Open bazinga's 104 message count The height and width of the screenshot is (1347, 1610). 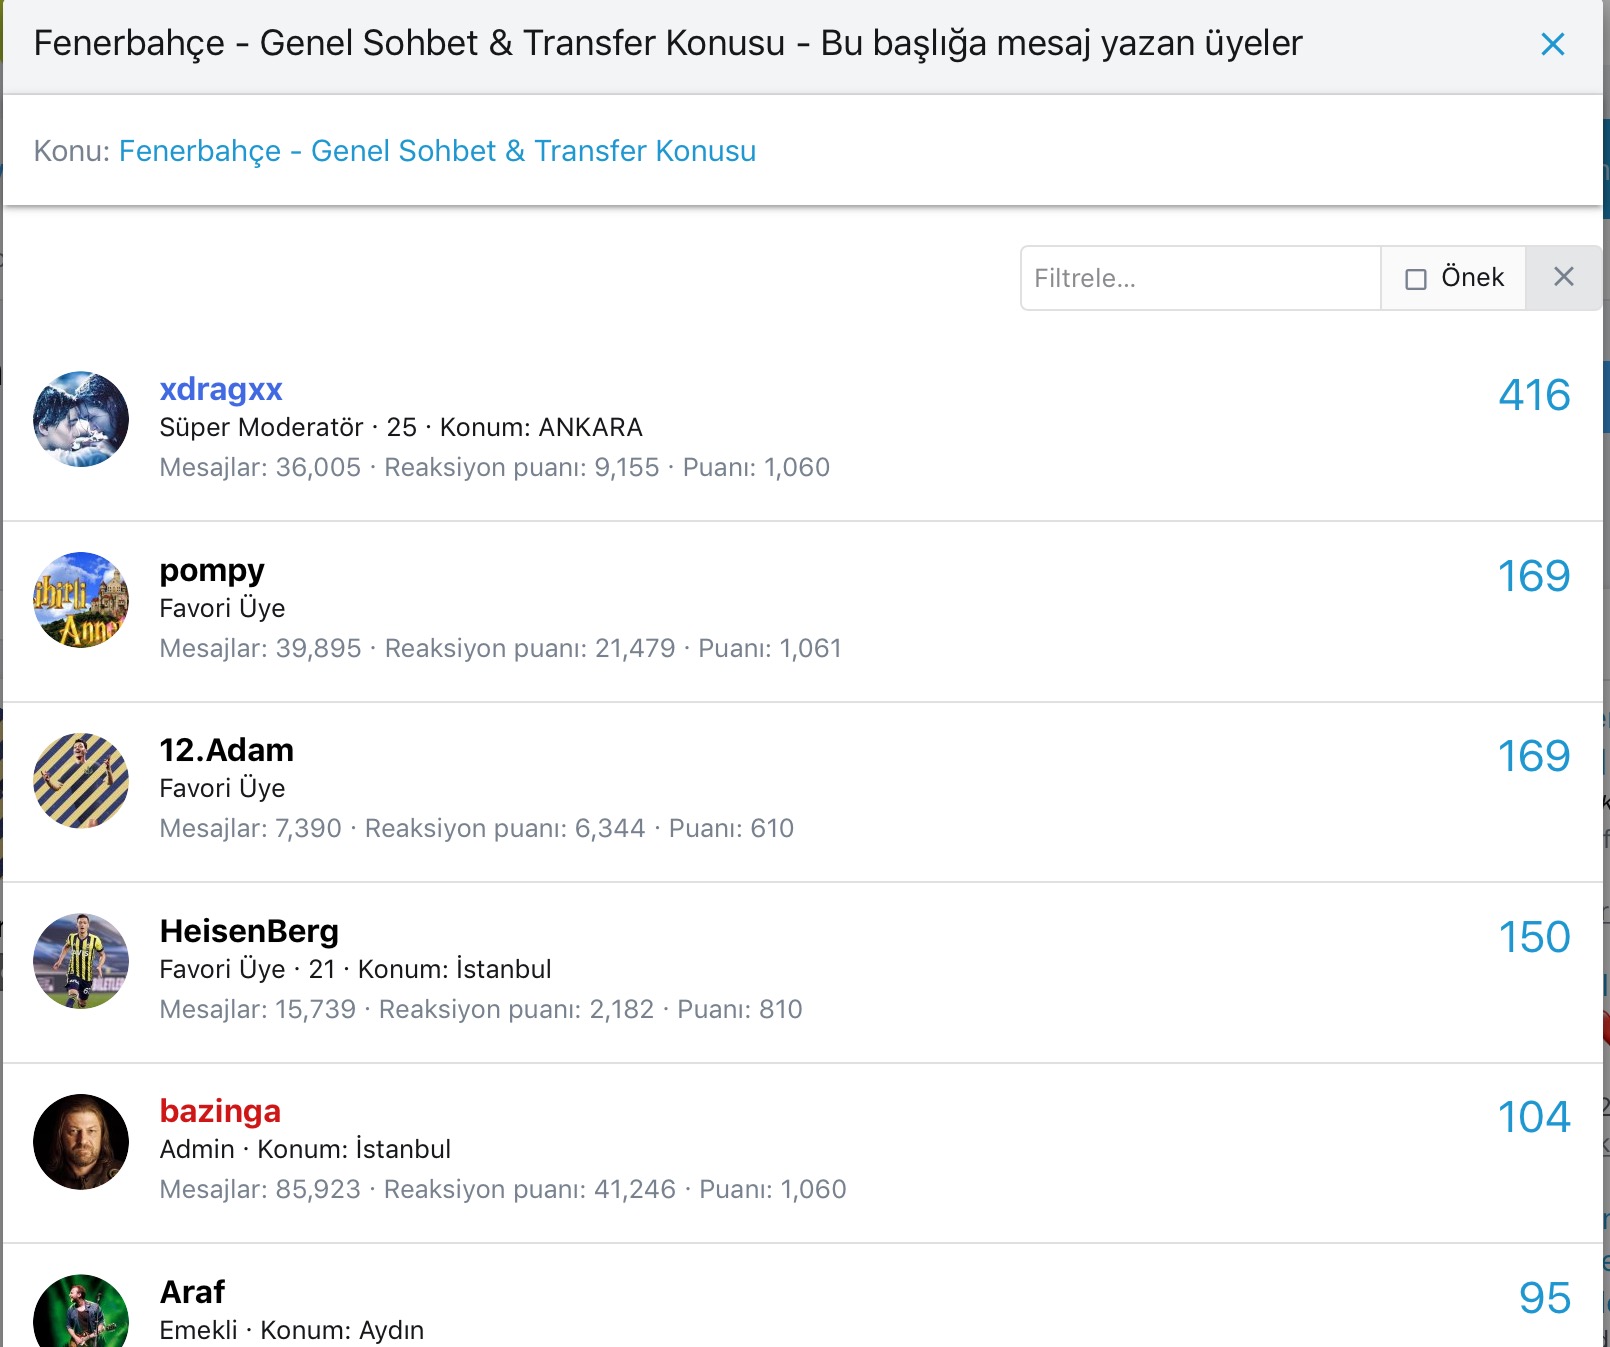pos(1533,1117)
